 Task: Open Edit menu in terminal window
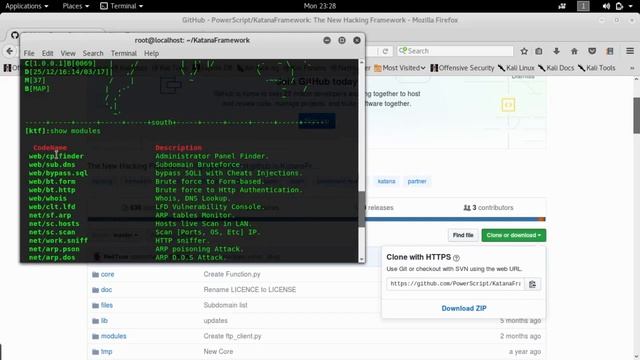(x=47, y=53)
